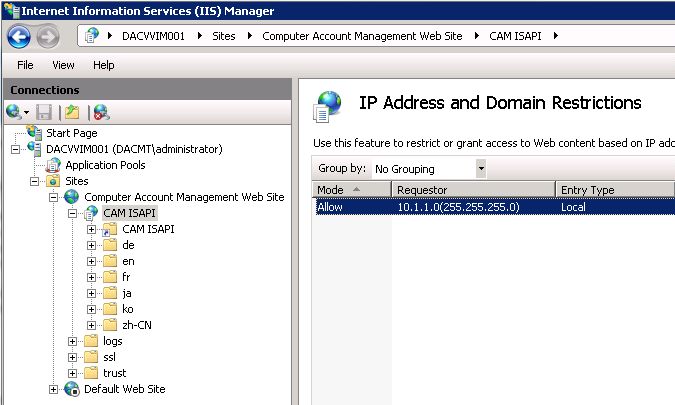Expand the ssl folder node
Screen dimensions: 675x405
point(72,357)
